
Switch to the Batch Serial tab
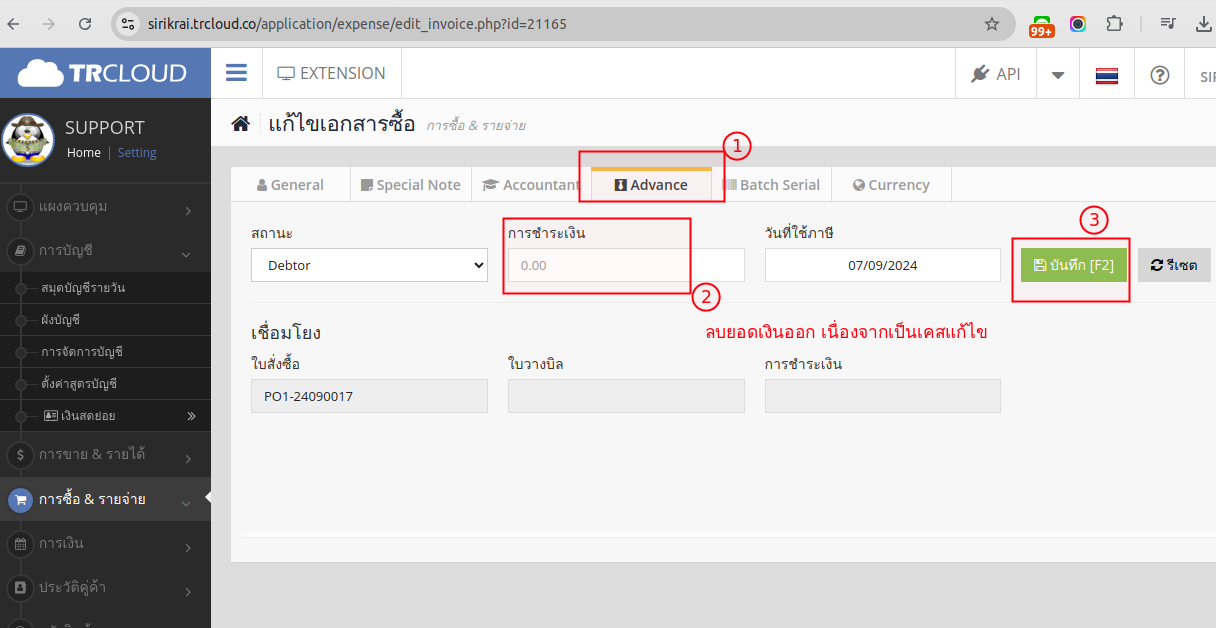tap(771, 185)
